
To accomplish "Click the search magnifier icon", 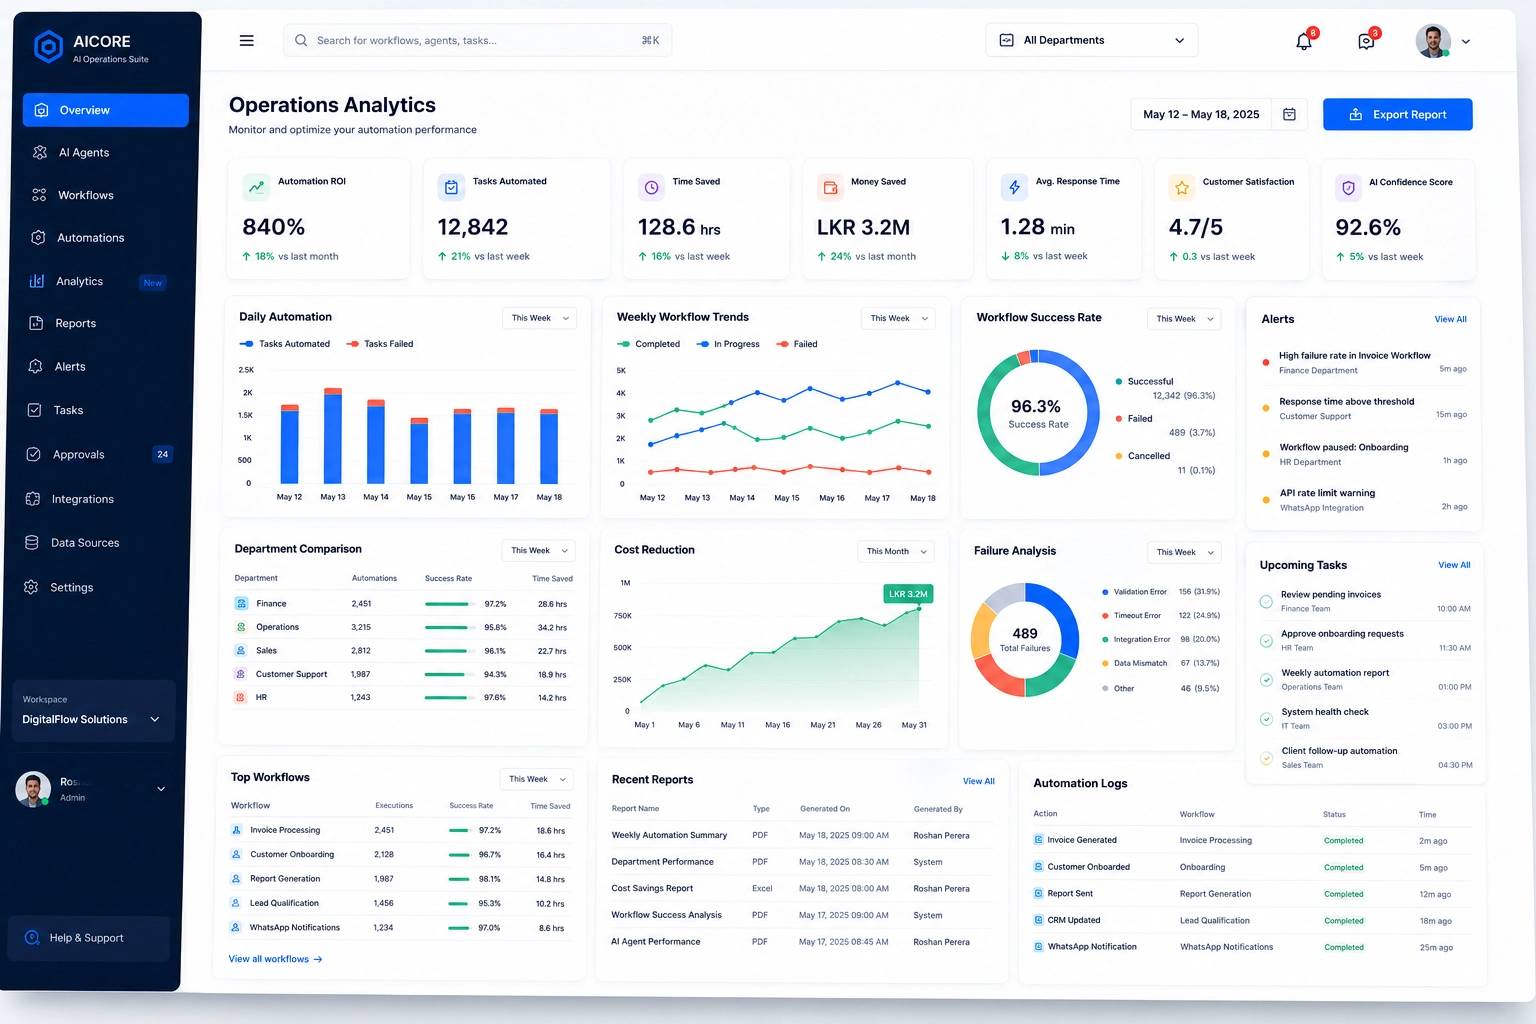I will tap(301, 41).
